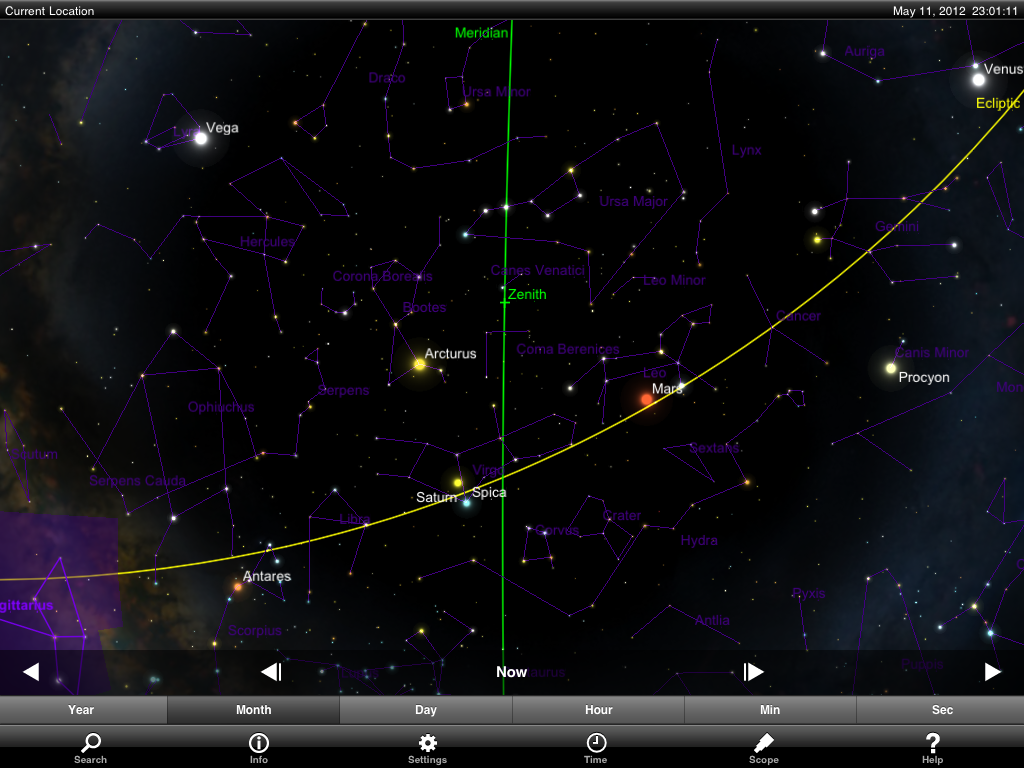The height and width of the screenshot is (768, 1024).
Task: Switch to the Hour time unit
Action: coord(598,710)
